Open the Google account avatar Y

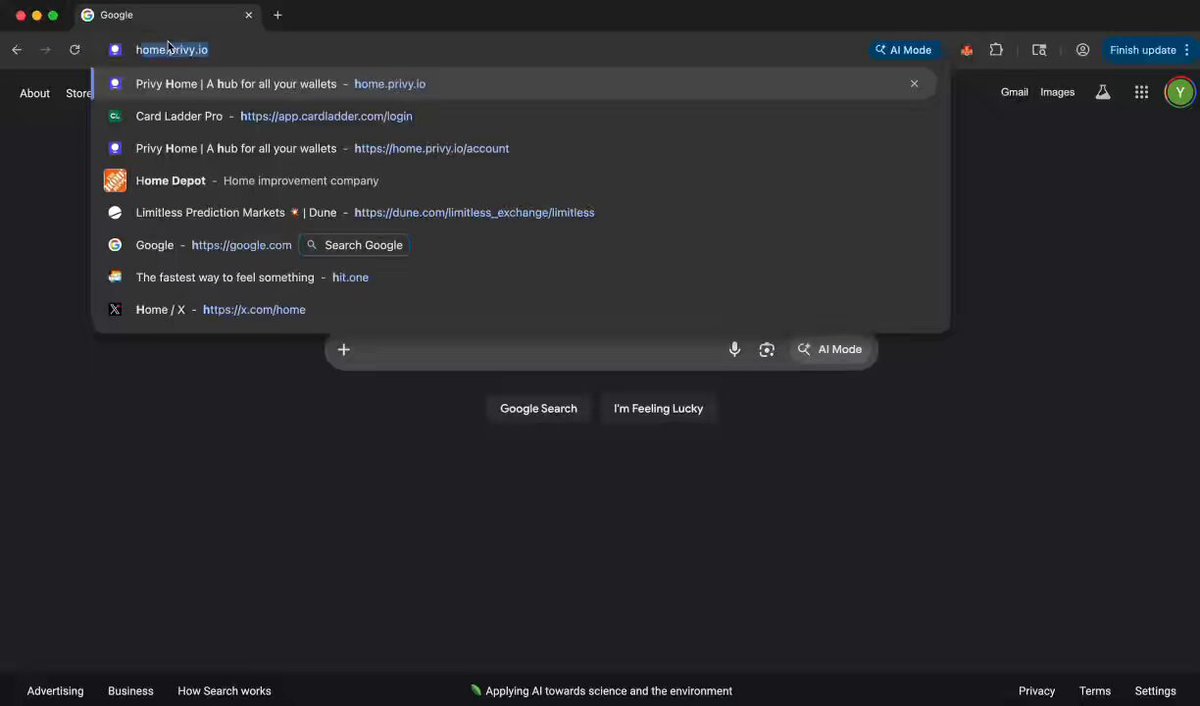coord(1180,92)
